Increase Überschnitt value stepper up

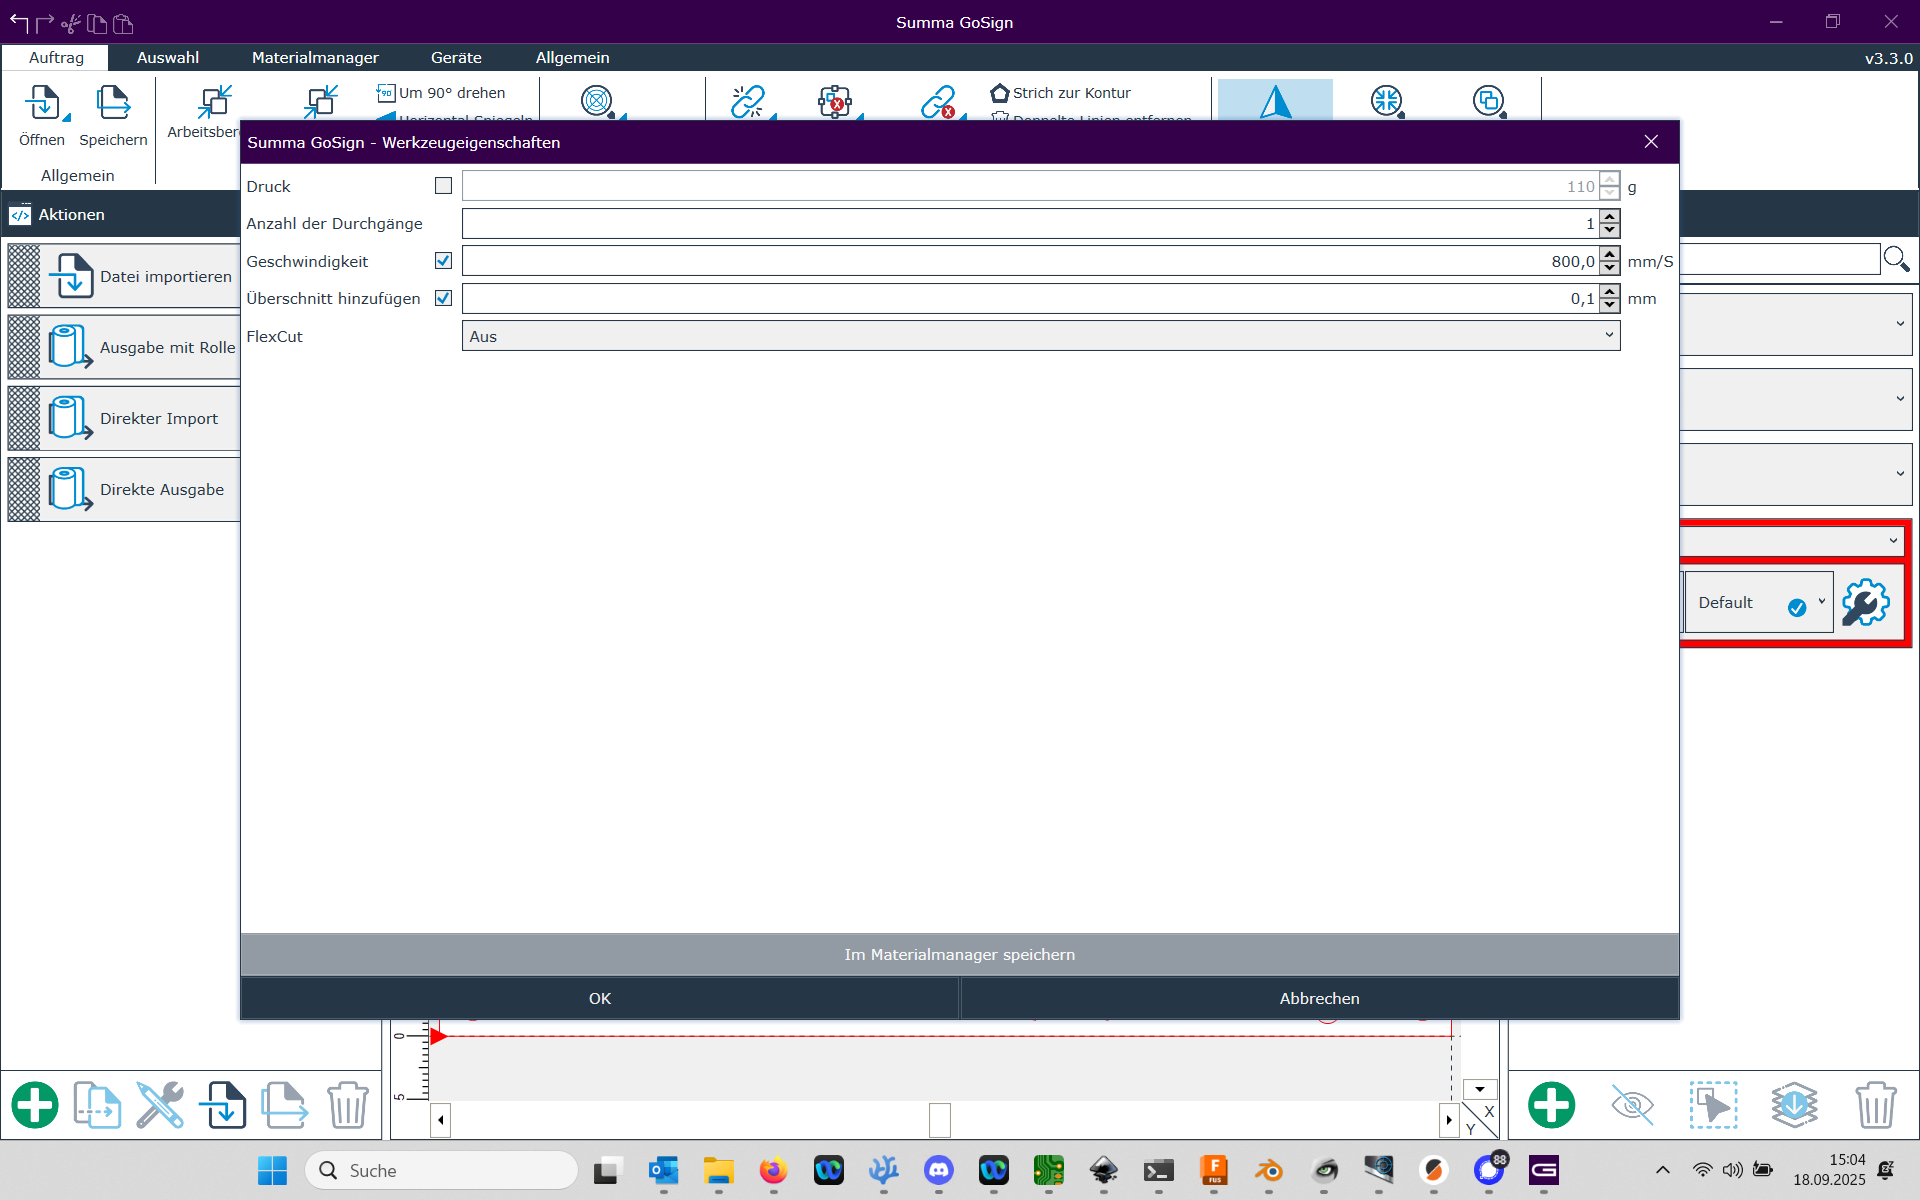pos(1609,292)
